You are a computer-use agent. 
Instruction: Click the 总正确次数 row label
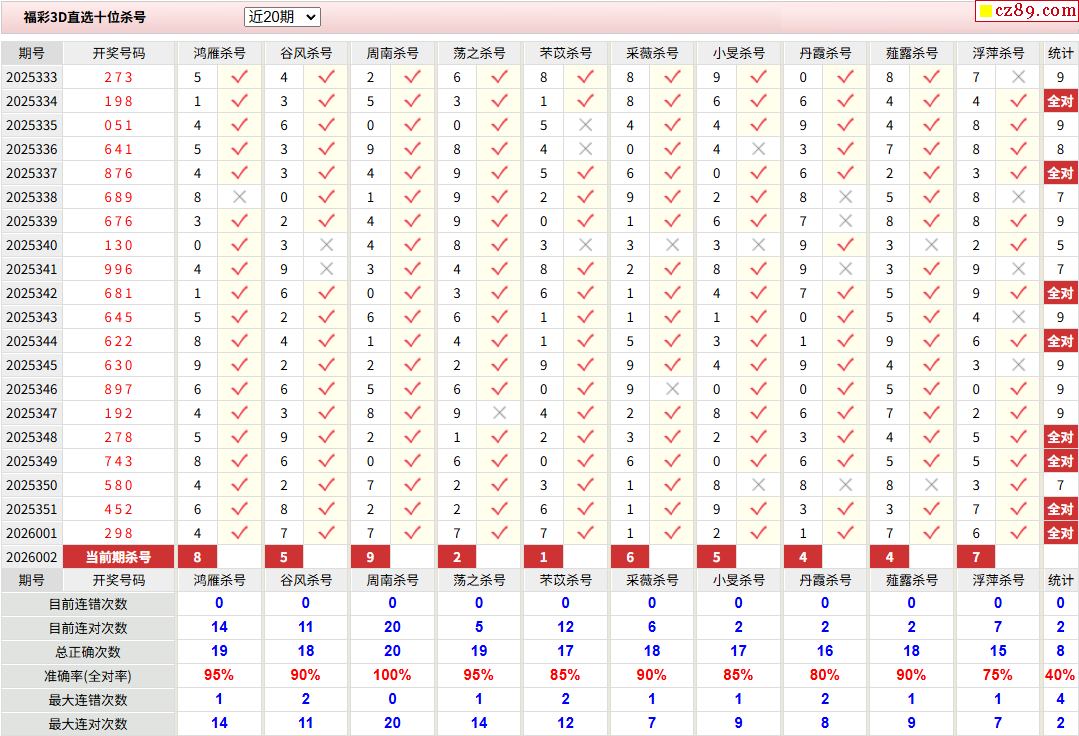pyautogui.click(x=88, y=652)
